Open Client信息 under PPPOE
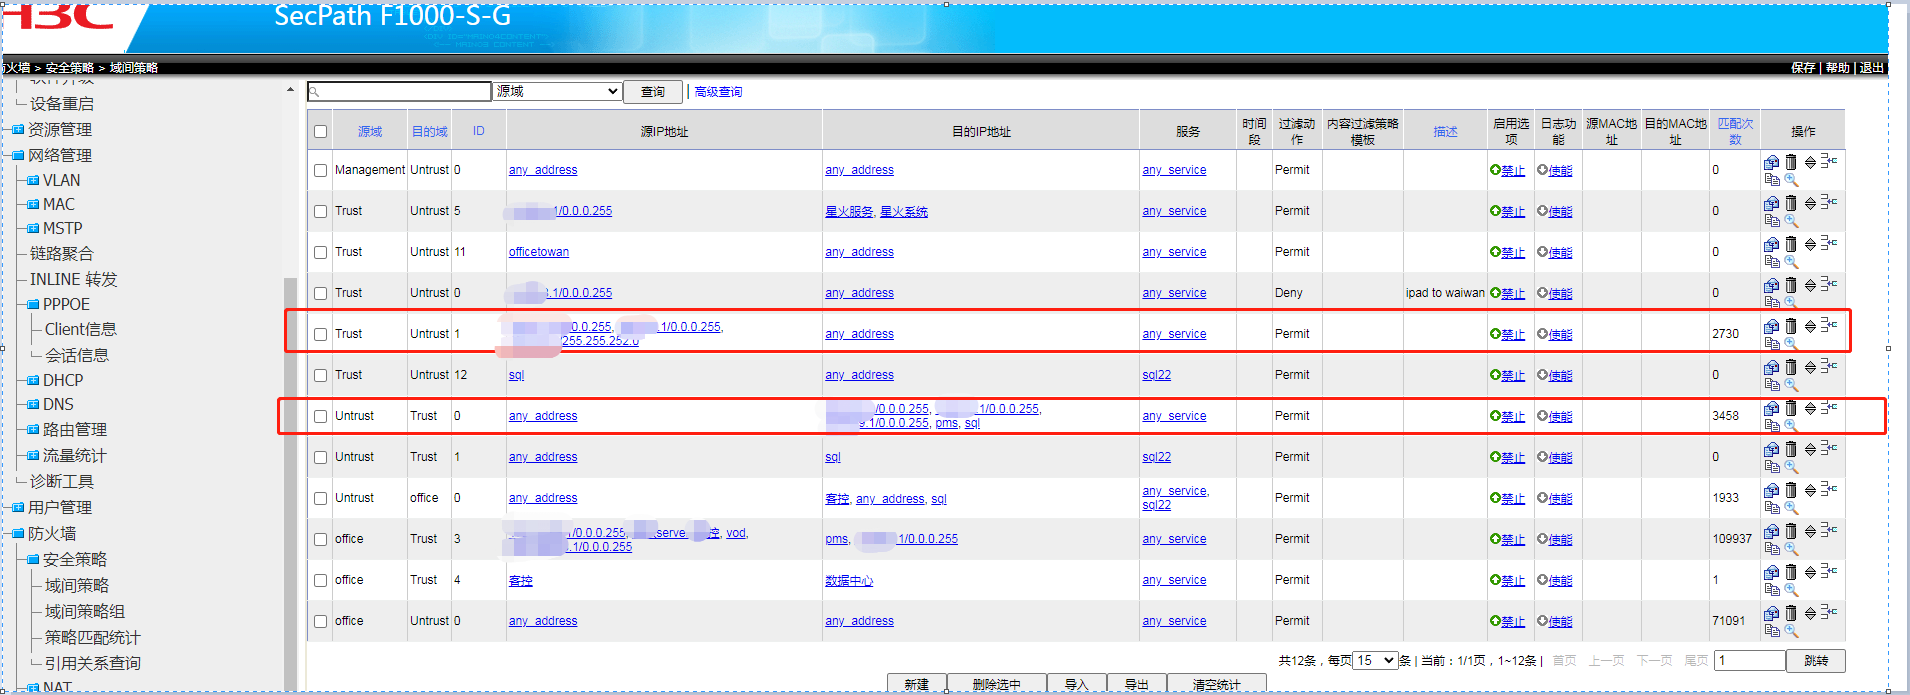1910x695 pixels. click(x=80, y=329)
